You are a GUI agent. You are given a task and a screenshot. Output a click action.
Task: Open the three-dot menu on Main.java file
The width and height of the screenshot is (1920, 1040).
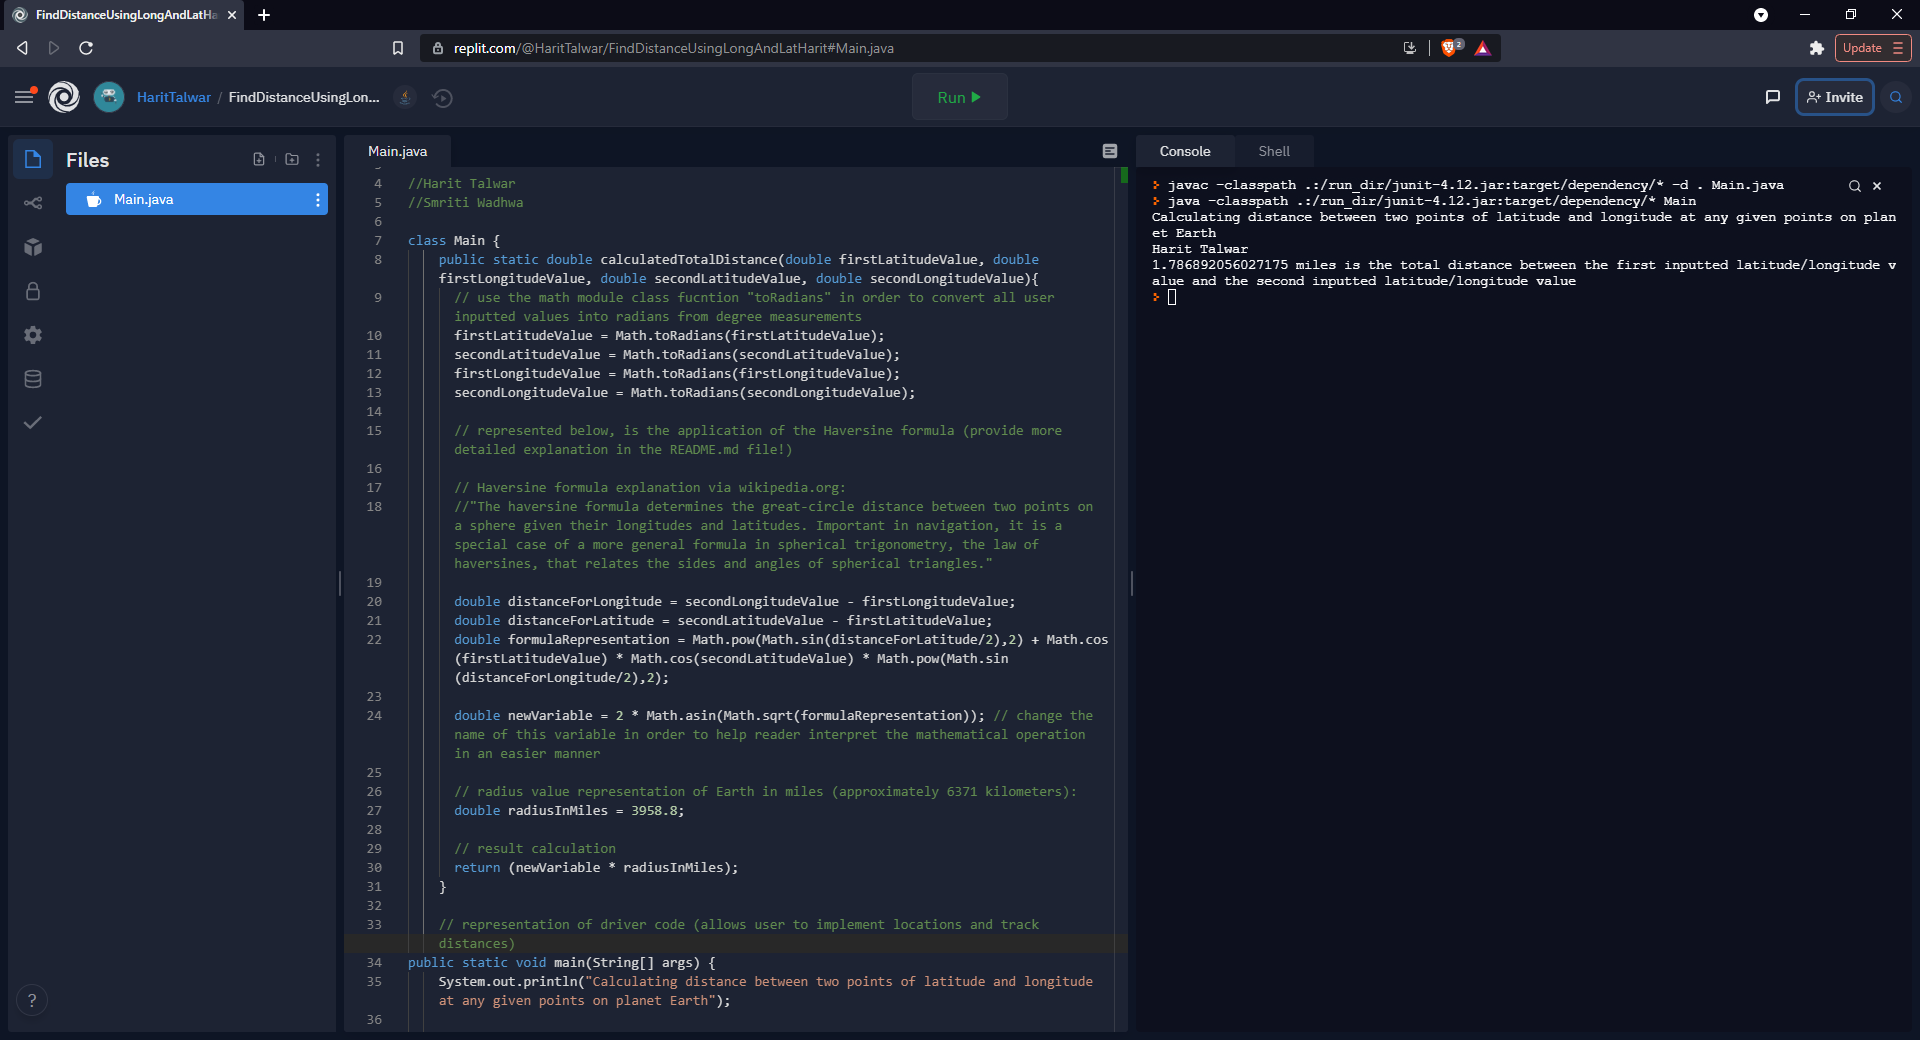pos(318,199)
